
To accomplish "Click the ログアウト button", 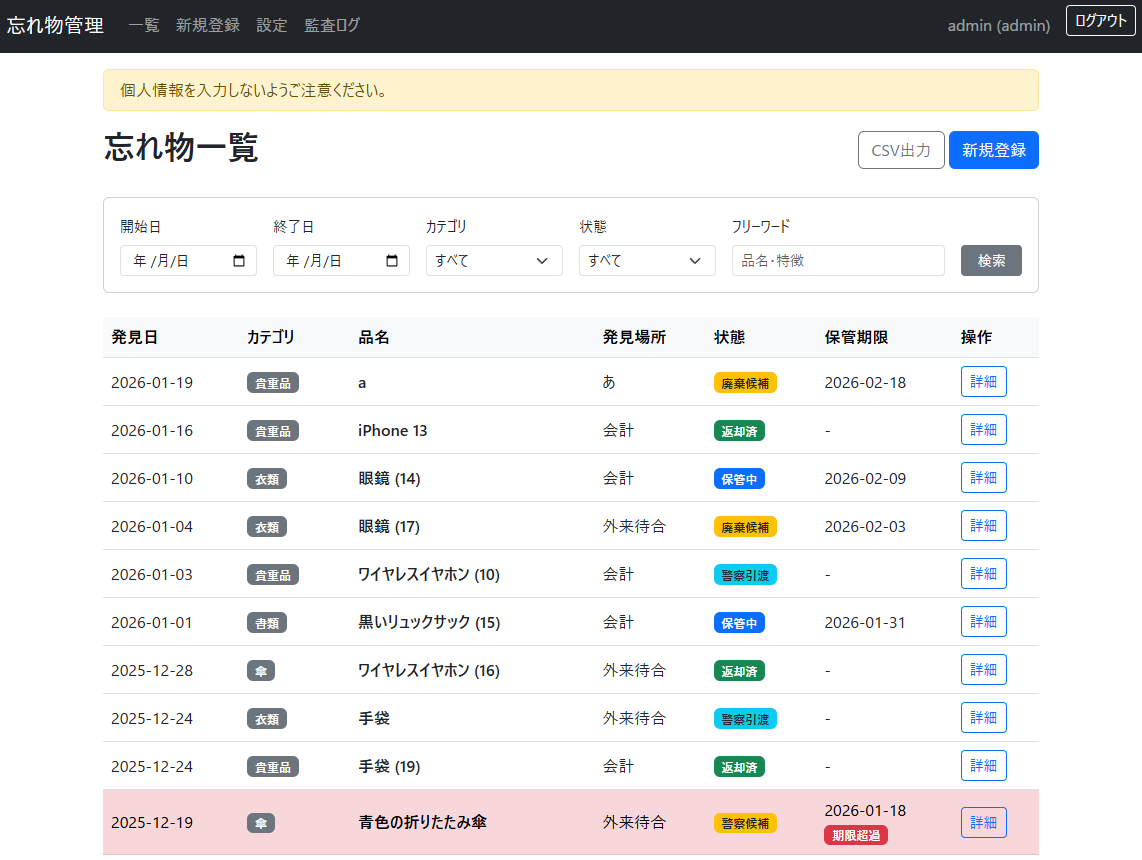I will click(1100, 20).
